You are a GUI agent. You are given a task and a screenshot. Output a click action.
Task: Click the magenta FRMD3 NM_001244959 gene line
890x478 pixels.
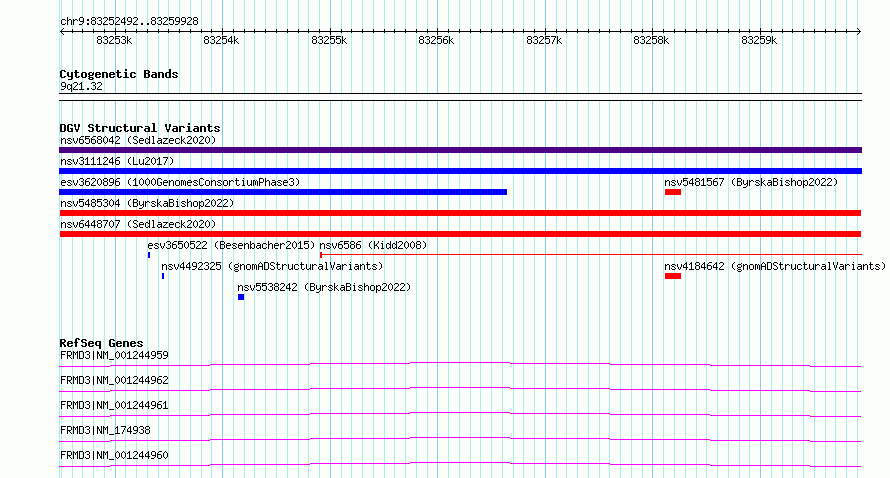pos(460,364)
